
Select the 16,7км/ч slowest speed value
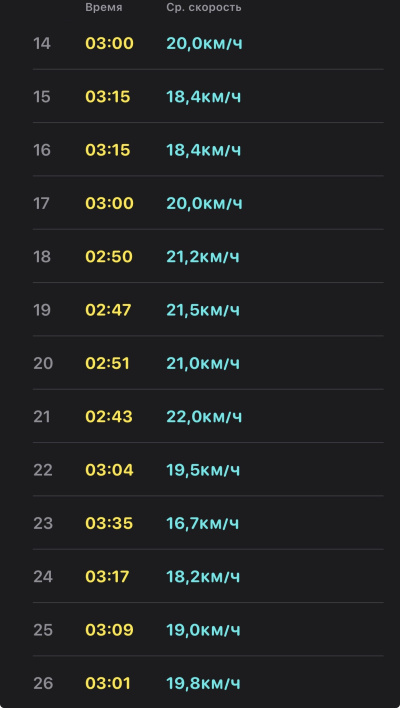pos(203,523)
